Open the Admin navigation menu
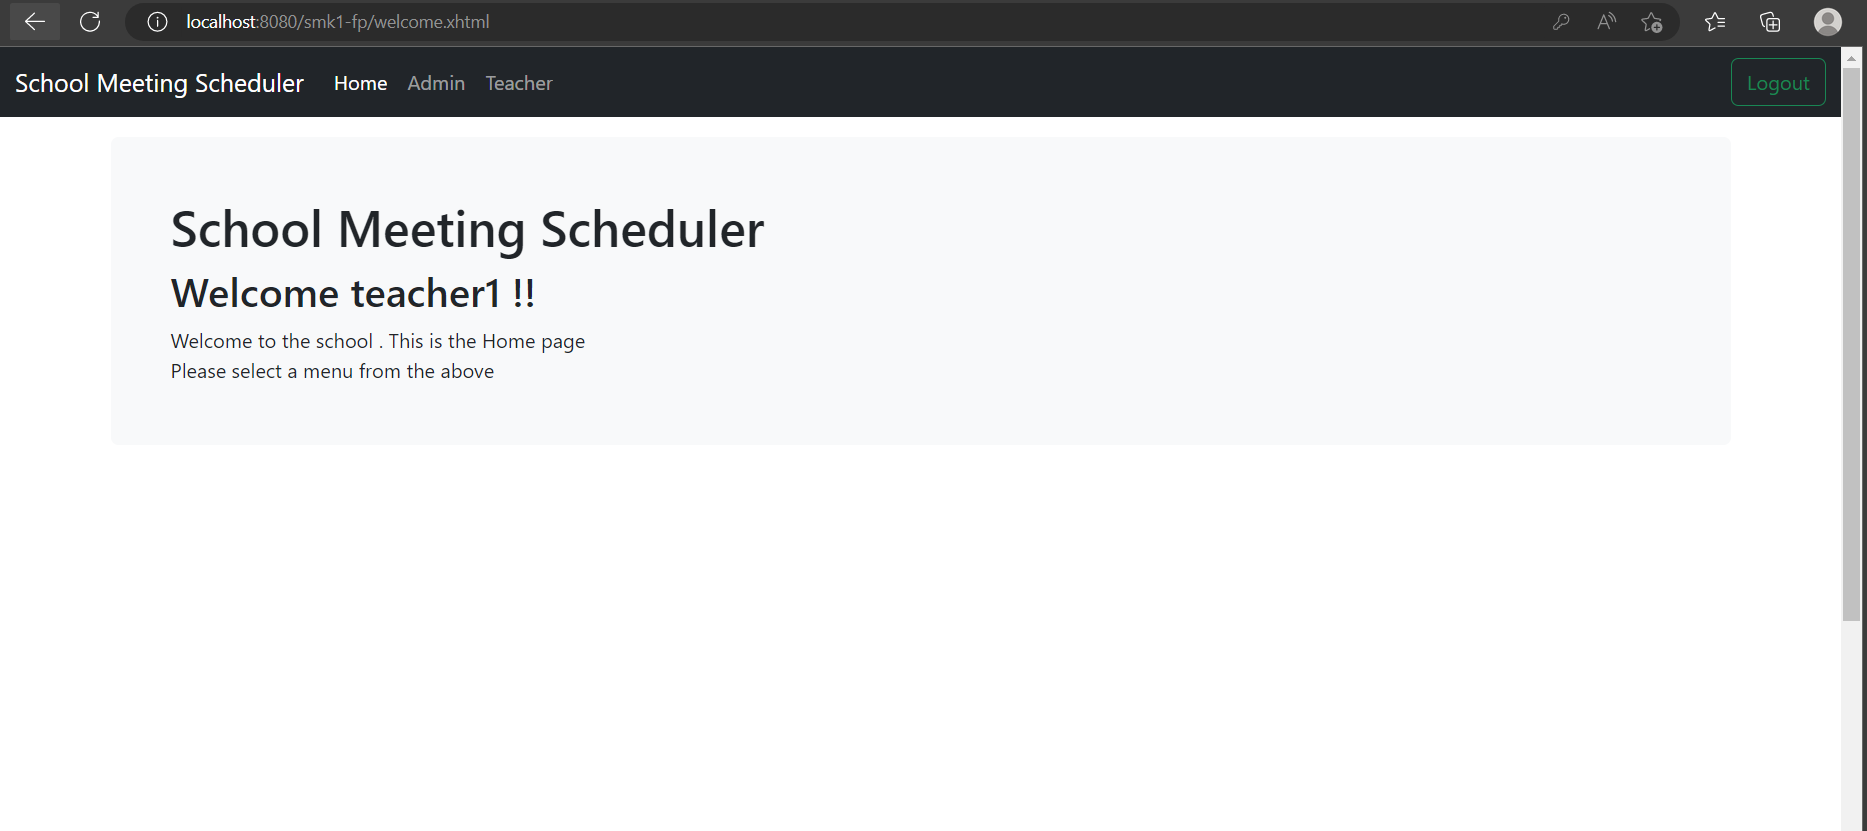 436,83
